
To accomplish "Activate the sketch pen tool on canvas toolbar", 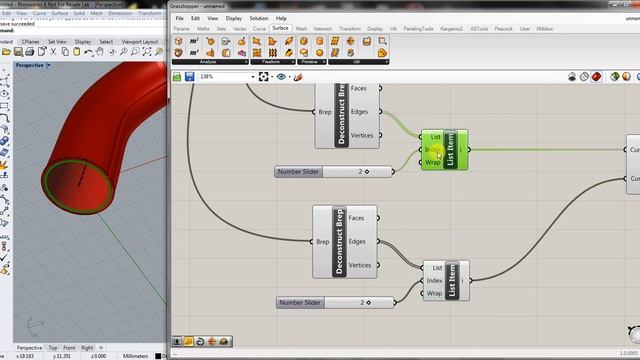I will 298,77.
